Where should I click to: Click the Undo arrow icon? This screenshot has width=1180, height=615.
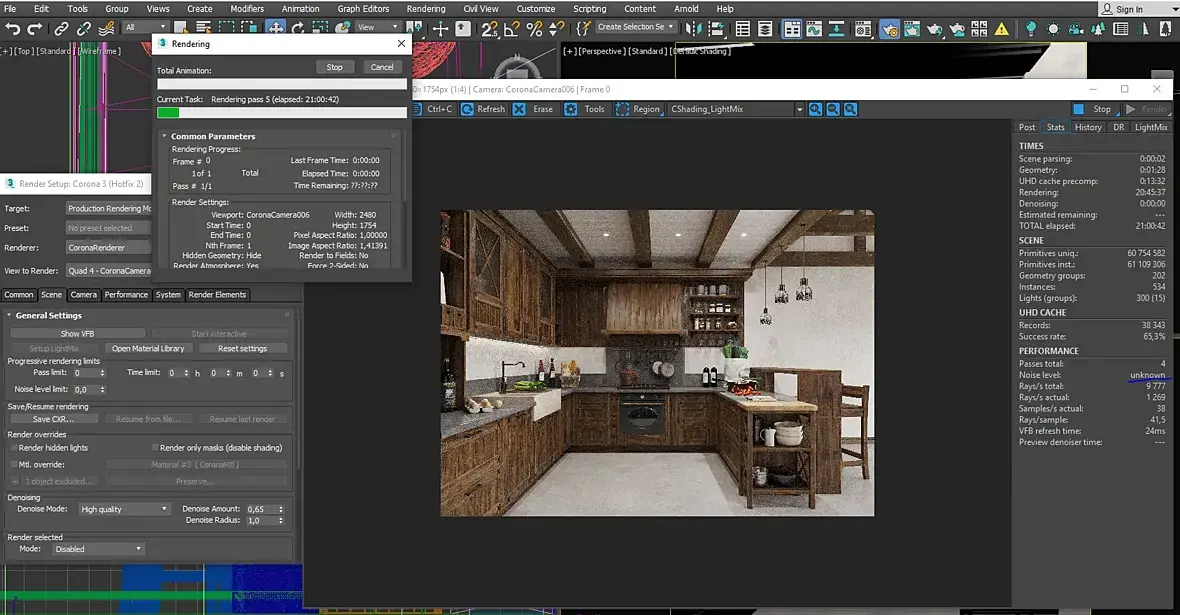point(13,29)
